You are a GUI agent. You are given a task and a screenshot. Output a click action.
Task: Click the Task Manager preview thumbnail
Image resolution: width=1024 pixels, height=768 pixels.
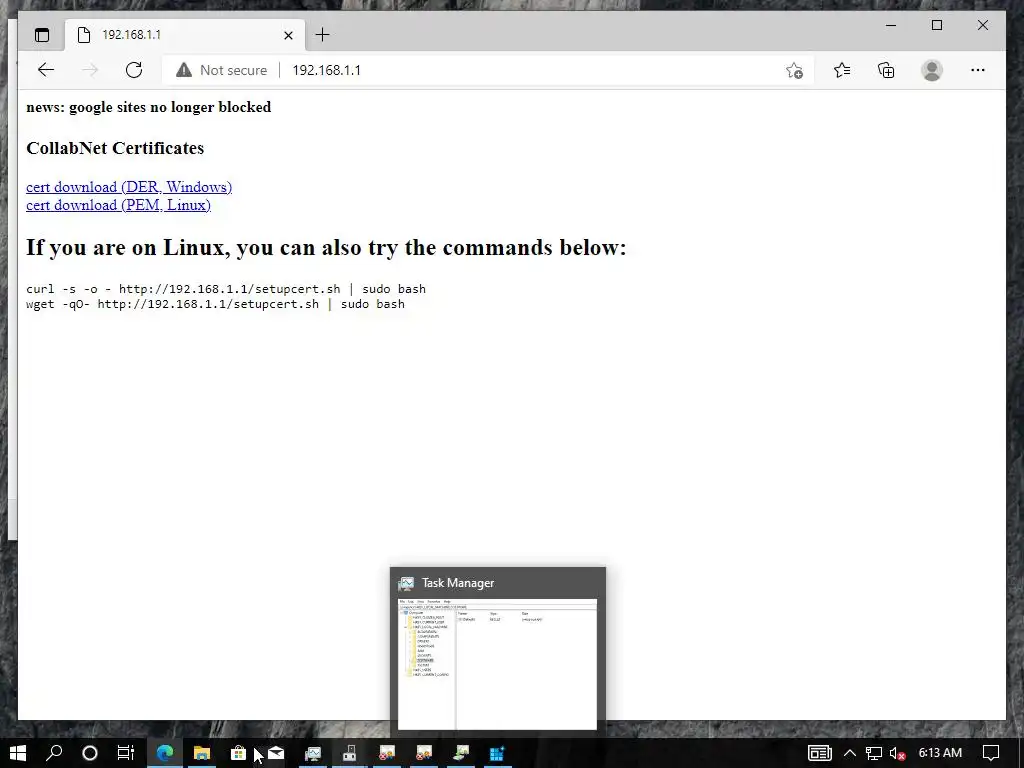coord(497,664)
